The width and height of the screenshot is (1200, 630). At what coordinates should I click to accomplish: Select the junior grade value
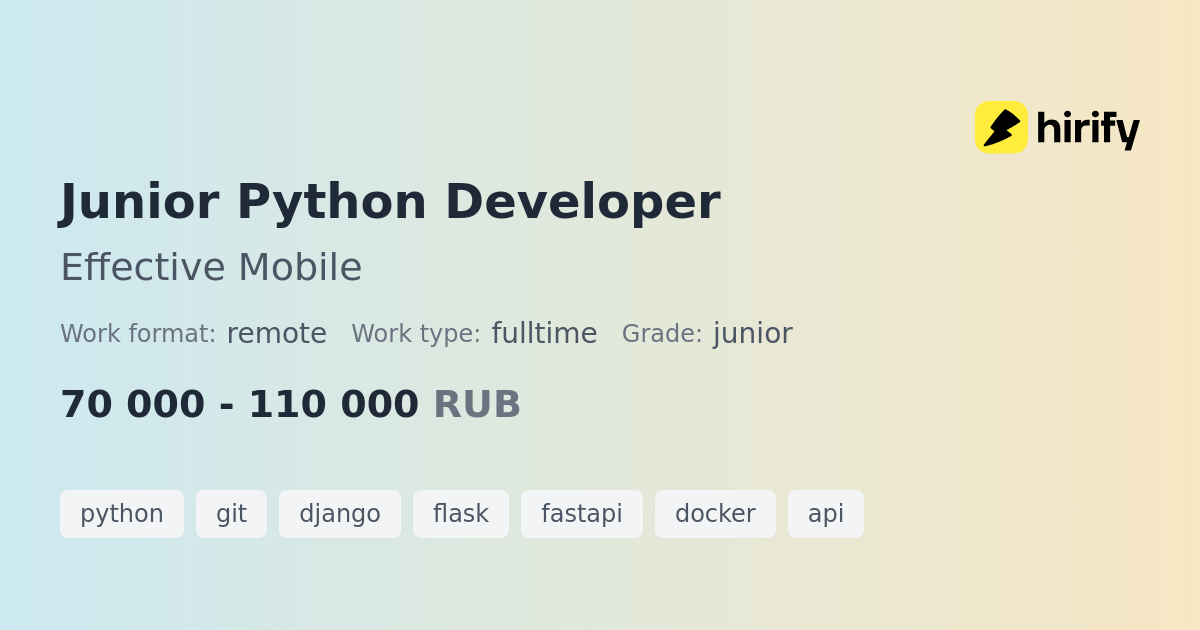pos(752,334)
